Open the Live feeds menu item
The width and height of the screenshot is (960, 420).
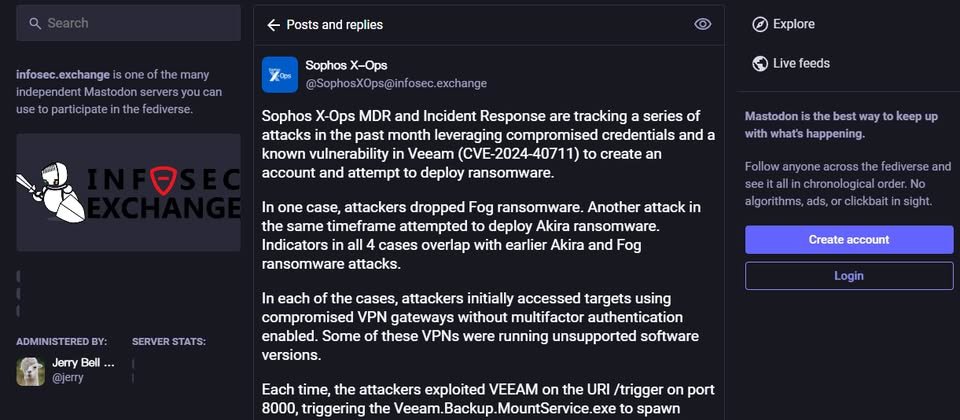click(x=801, y=63)
